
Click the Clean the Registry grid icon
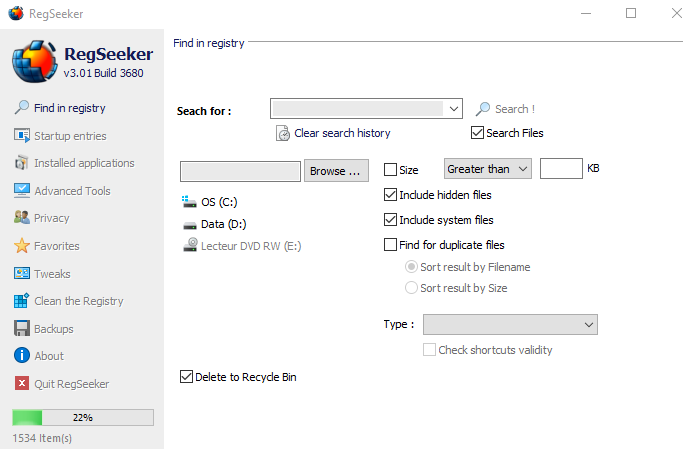[x=21, y=301]
